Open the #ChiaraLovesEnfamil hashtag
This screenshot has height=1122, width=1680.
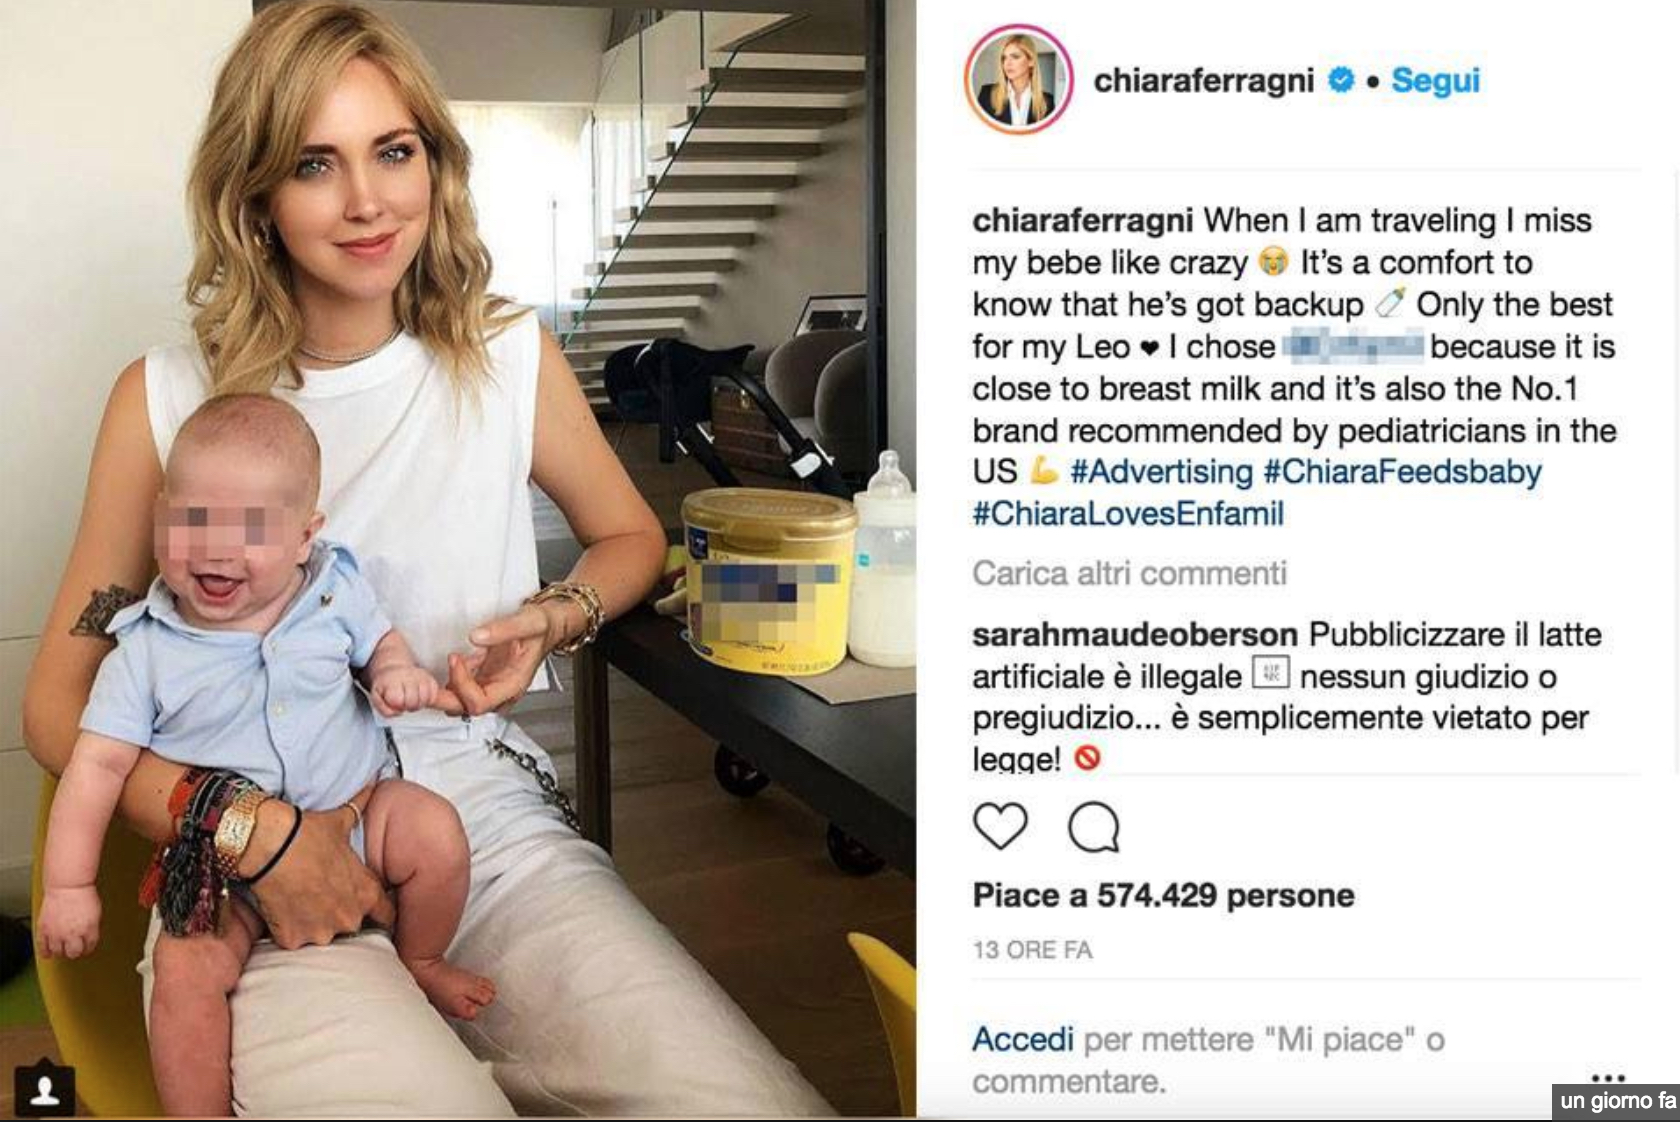(x=1128, y=513)
